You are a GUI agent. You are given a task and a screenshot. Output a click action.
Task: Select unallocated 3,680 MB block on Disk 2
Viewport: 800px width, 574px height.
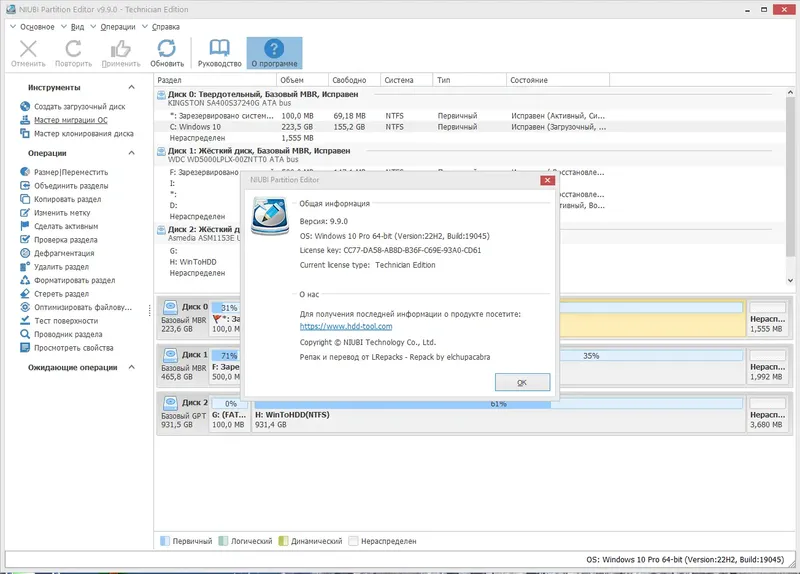[x=767, y=413]
